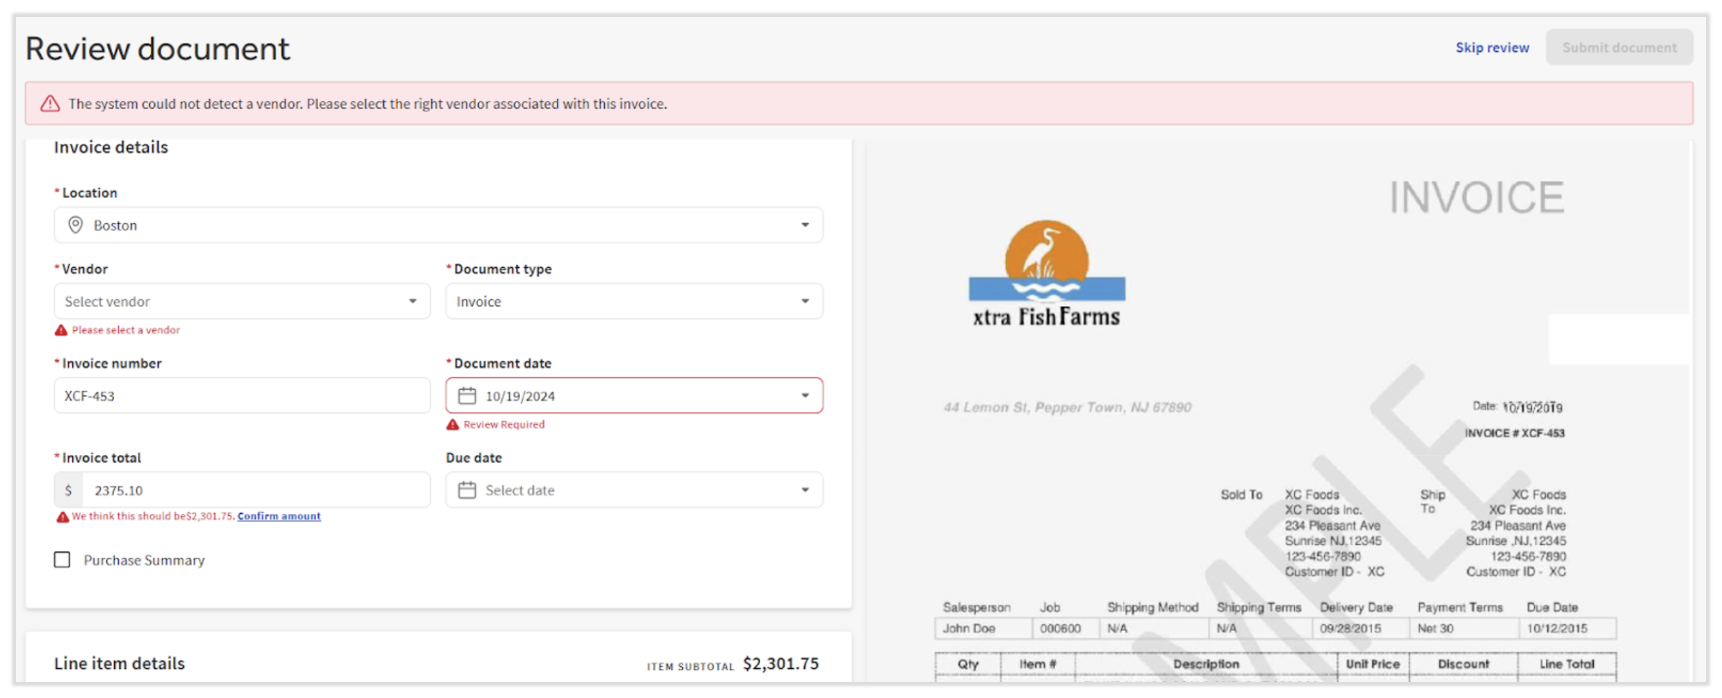Viewport: 1722px width, 698px height.
Task: Open the Document type dropdown
Action: tap(805, 301)
